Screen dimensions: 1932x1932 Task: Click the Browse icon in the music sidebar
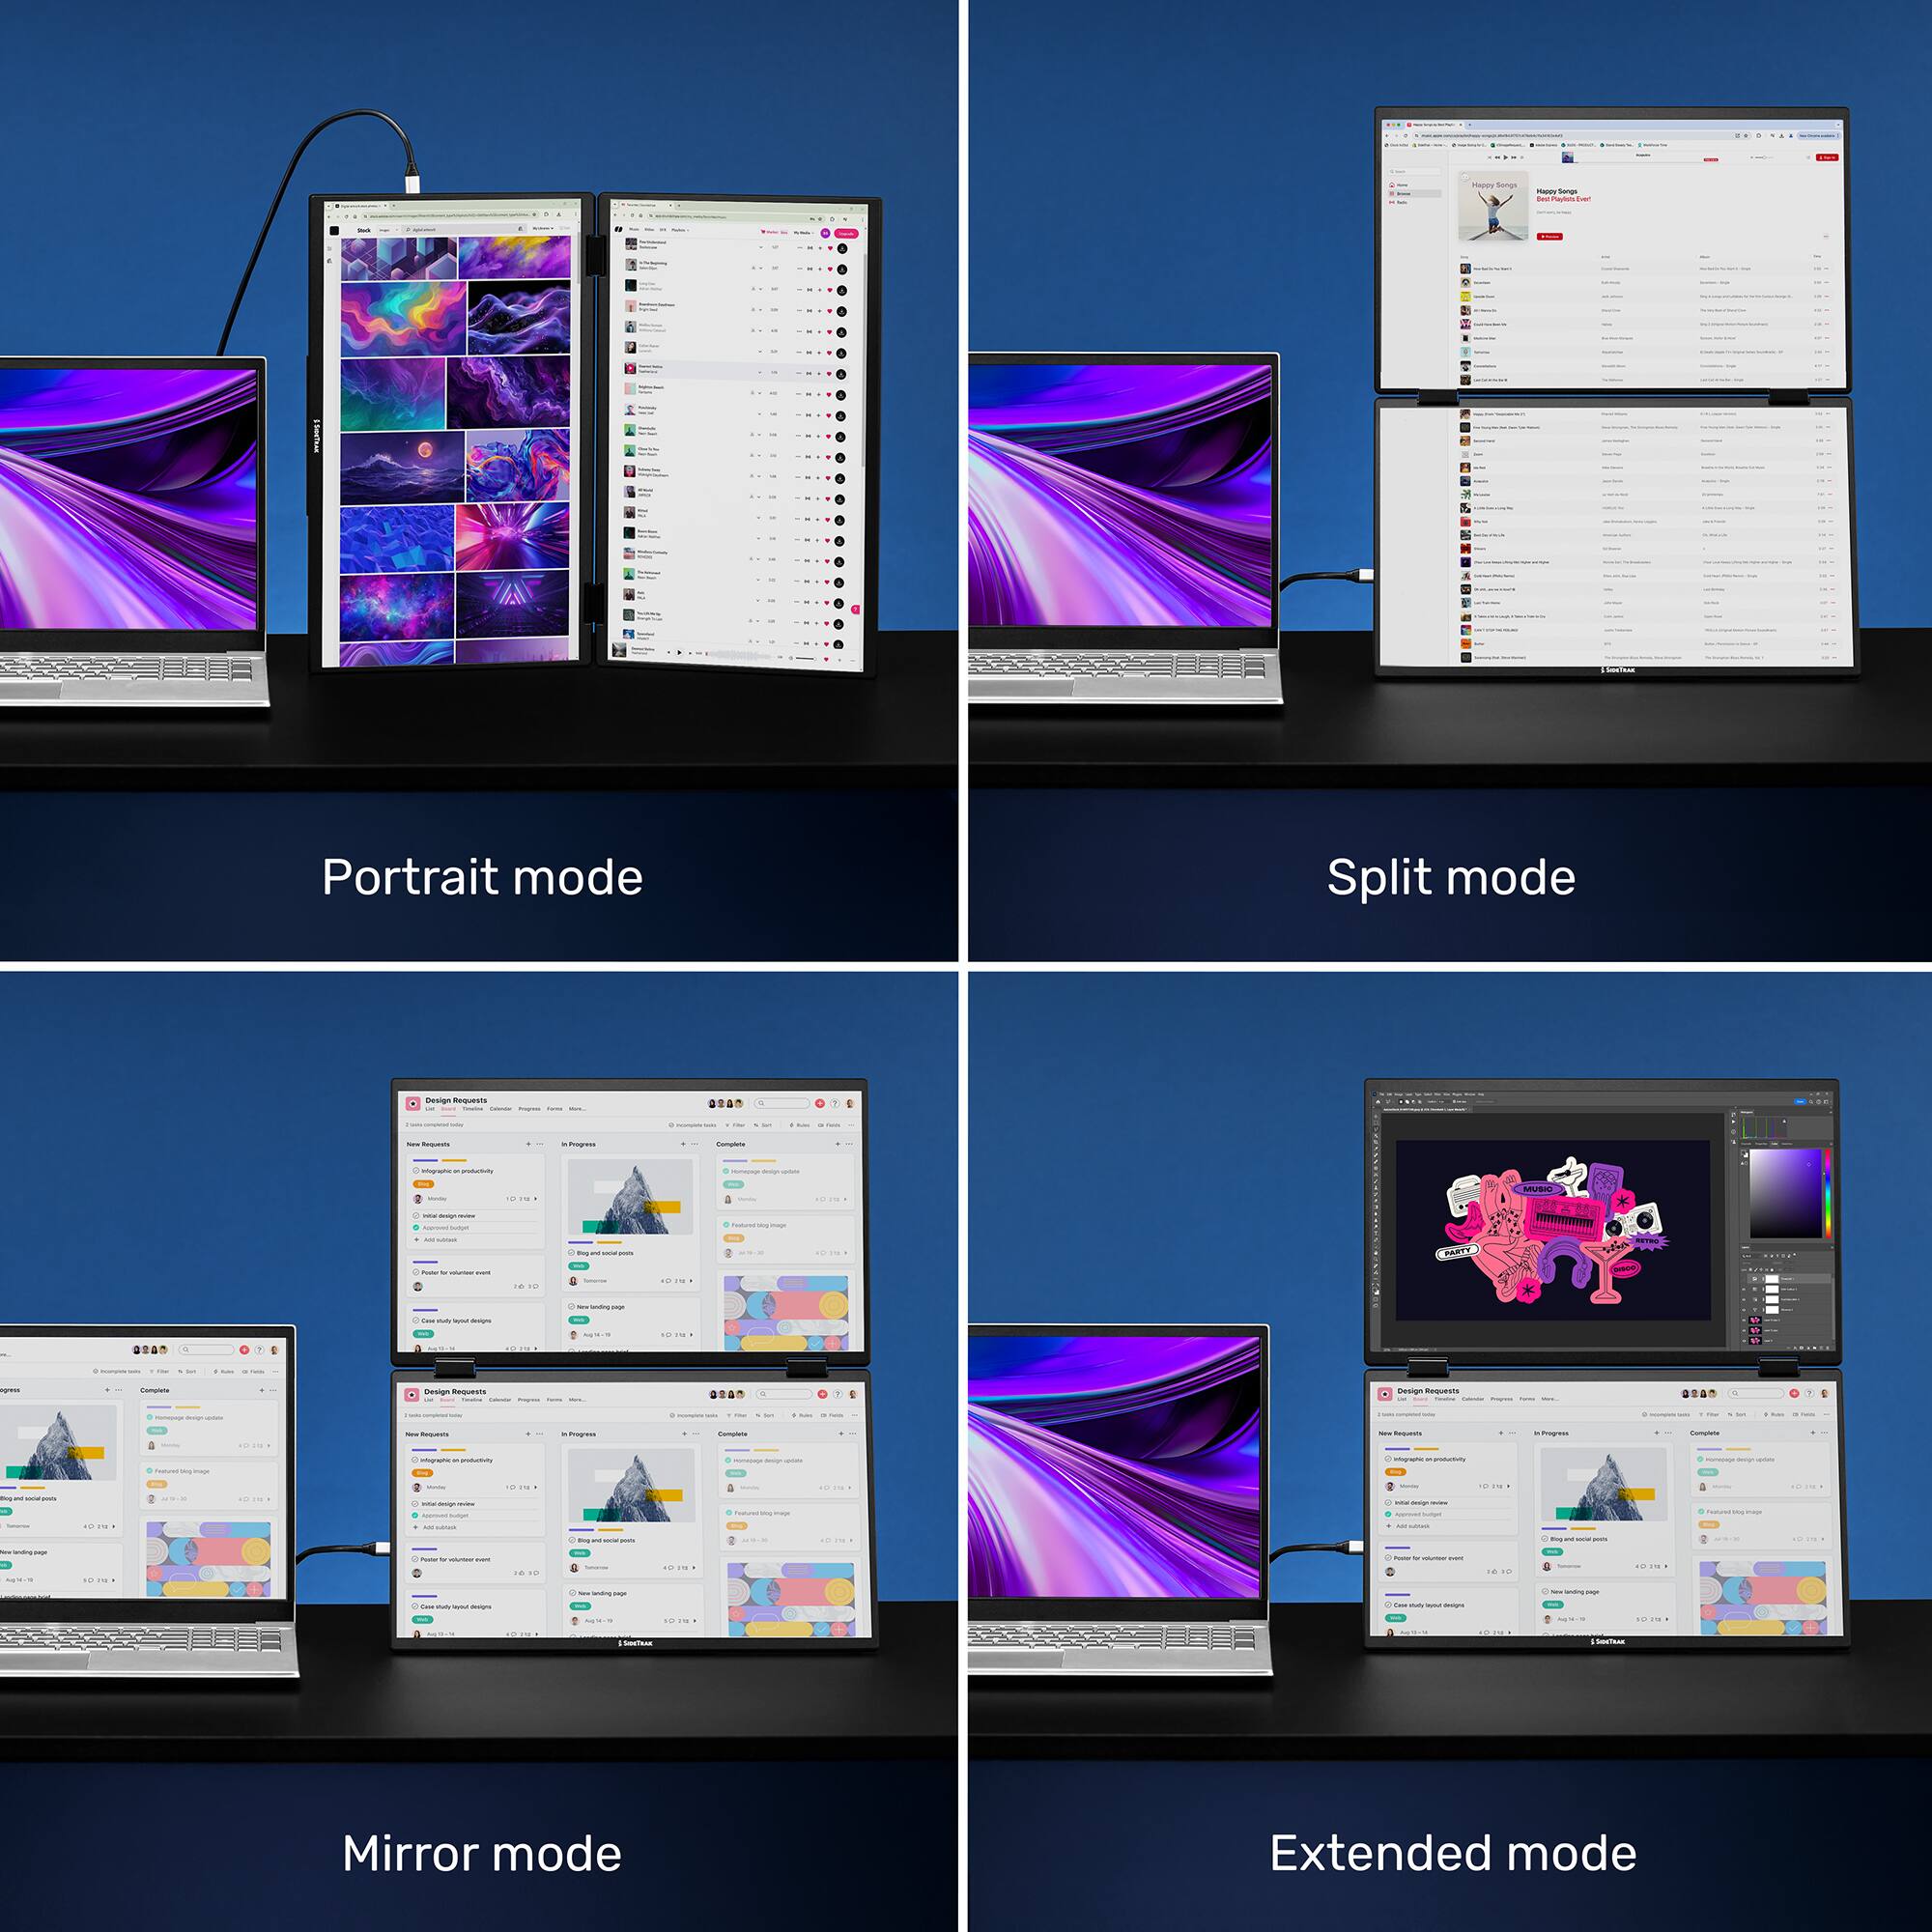click(1392, 194)
